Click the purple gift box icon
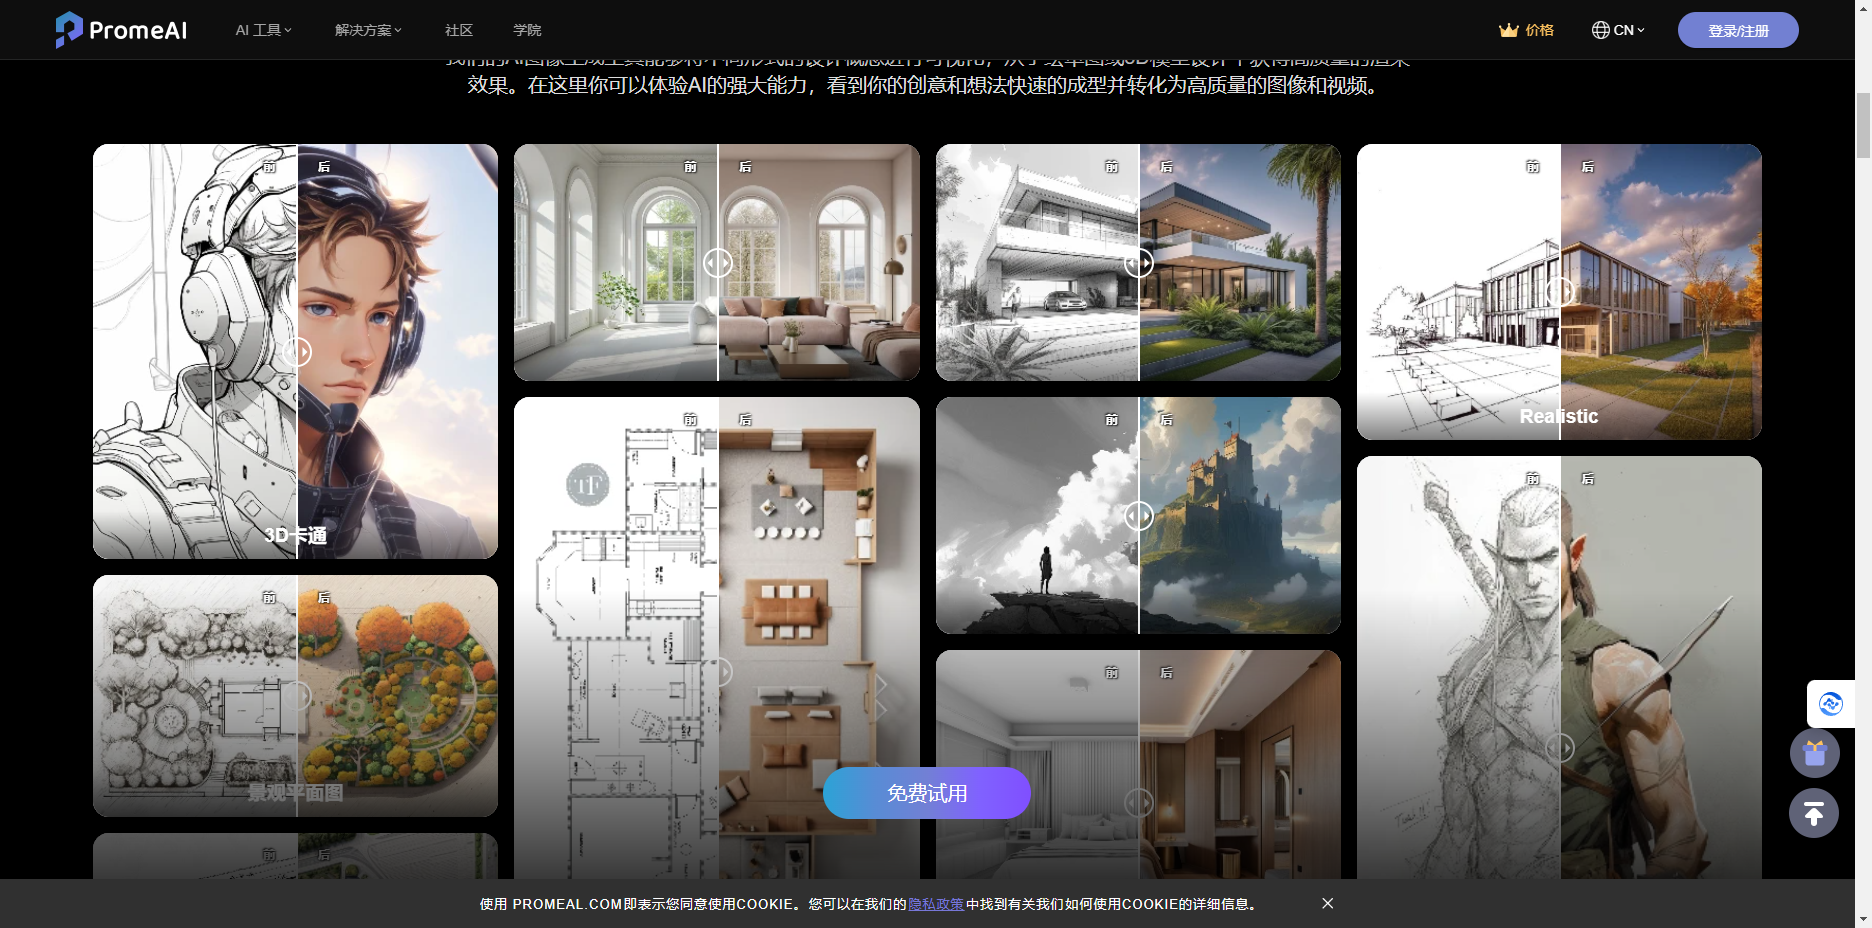Viewport: 1872px width, 928px height. [x=1814, y=753]
